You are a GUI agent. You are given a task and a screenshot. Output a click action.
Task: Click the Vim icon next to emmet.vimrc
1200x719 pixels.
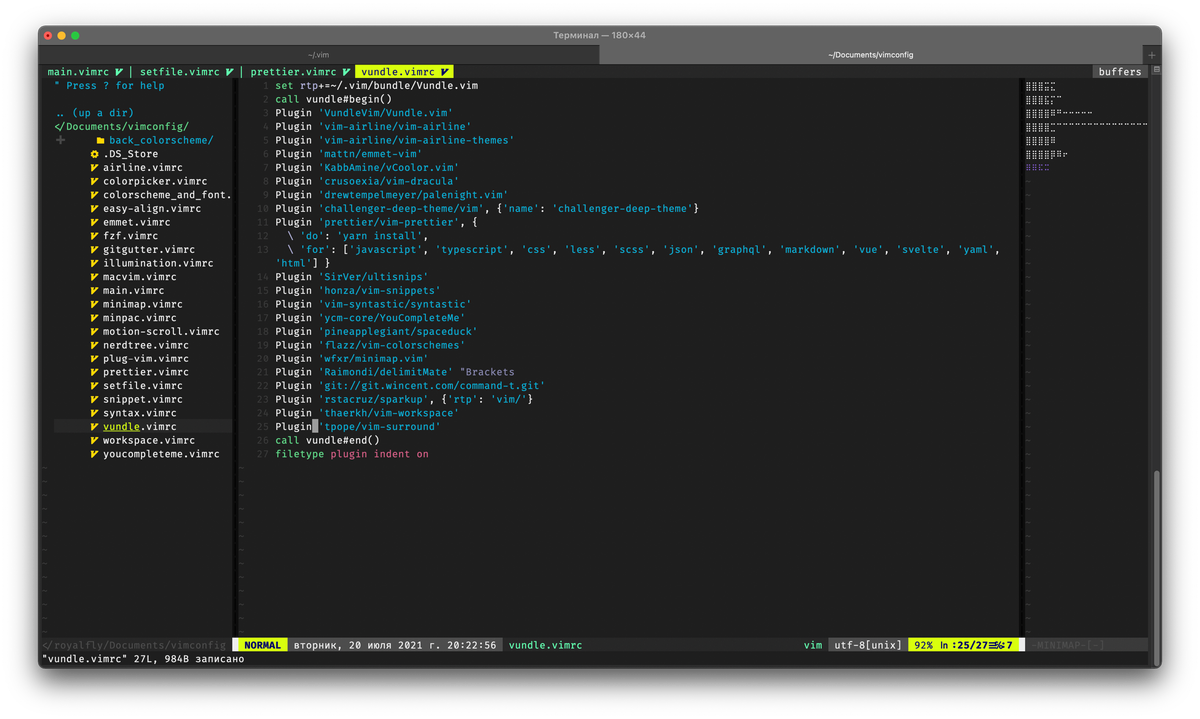95,222
